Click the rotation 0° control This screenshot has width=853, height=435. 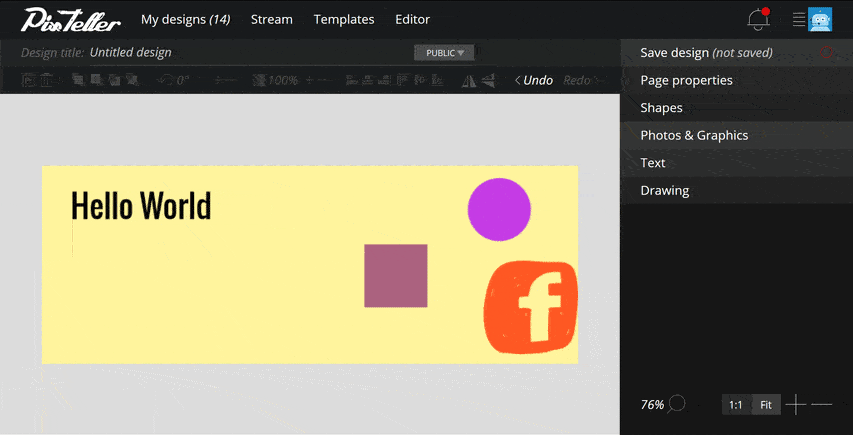click(174, 80)
